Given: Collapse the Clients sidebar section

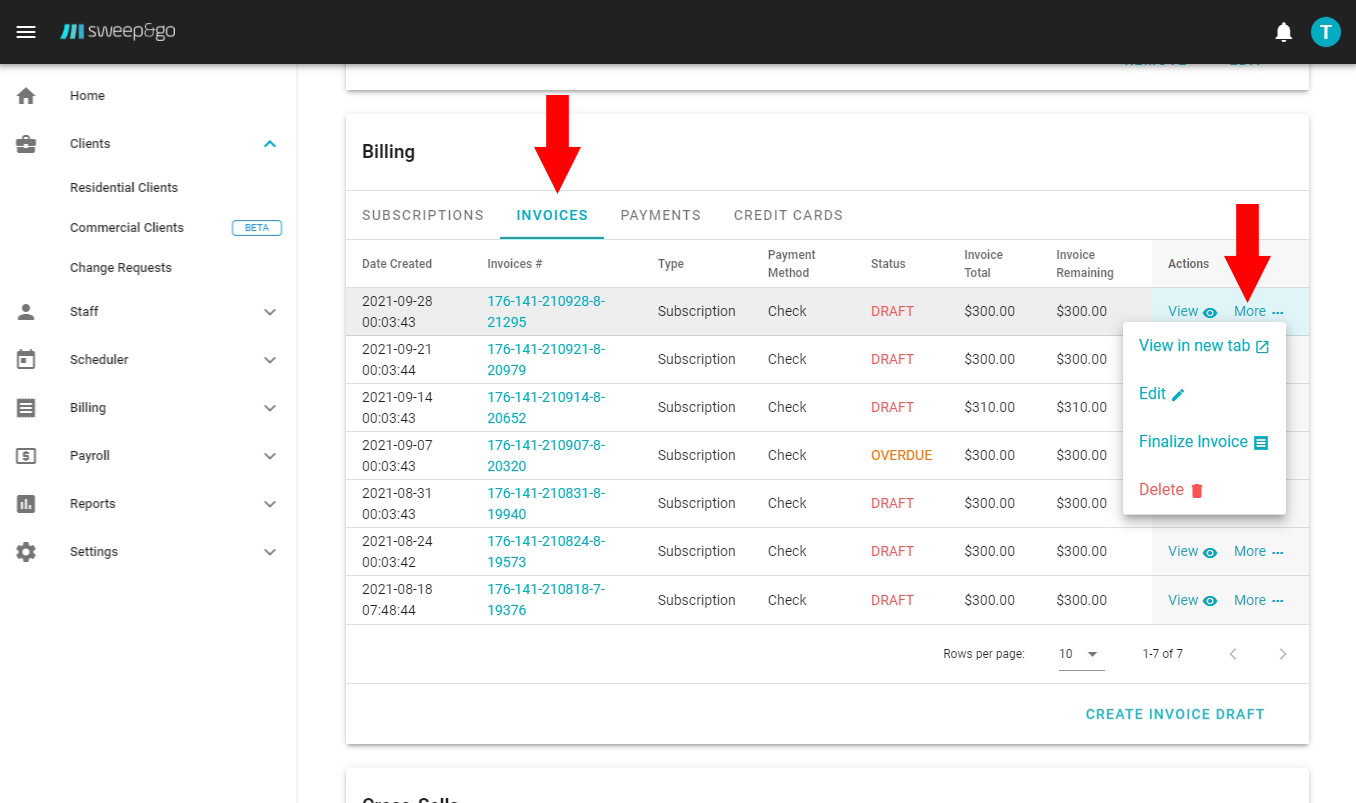Looking at the screenshot, I should 269,144.
